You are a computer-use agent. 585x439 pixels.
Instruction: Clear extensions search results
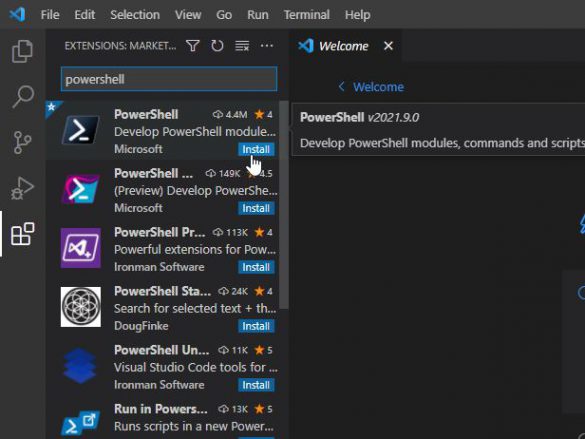coord(242,46)
